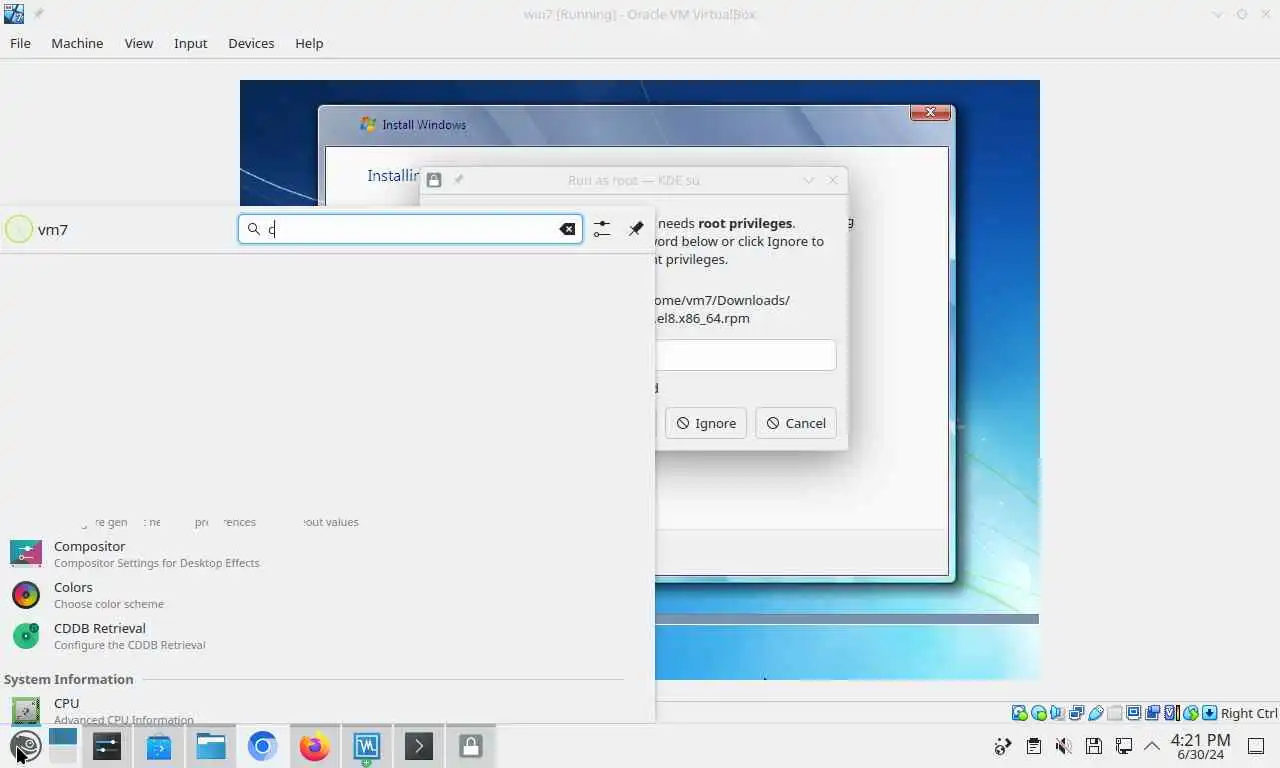Image resolution: width=1280 pixels, height=768 pixels.
Task: Pin the application launcher open
Action: (x=636, y=229)
